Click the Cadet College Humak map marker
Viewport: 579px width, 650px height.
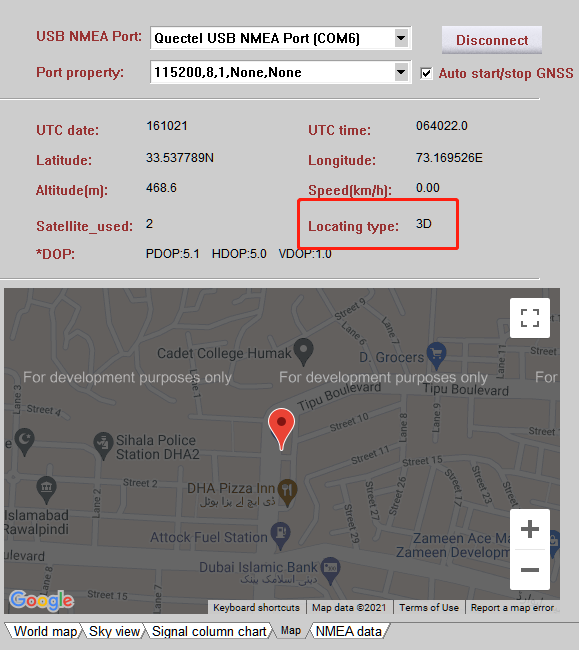(303, 352)
